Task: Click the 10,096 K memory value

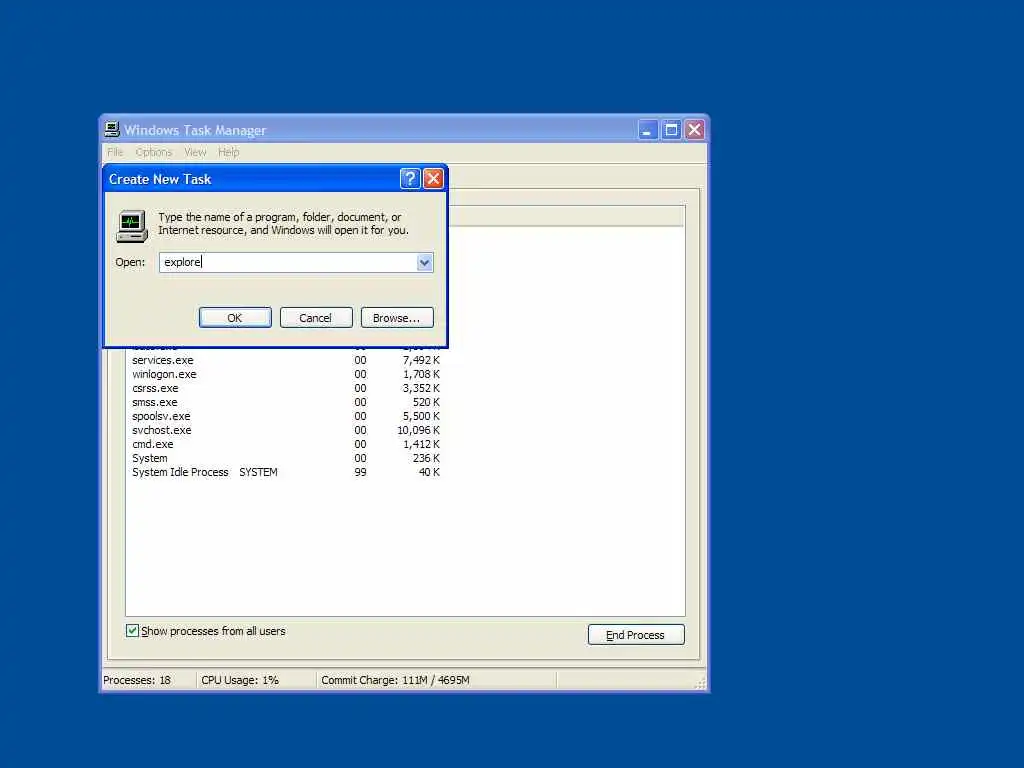Action: click(x=419, y=430)
